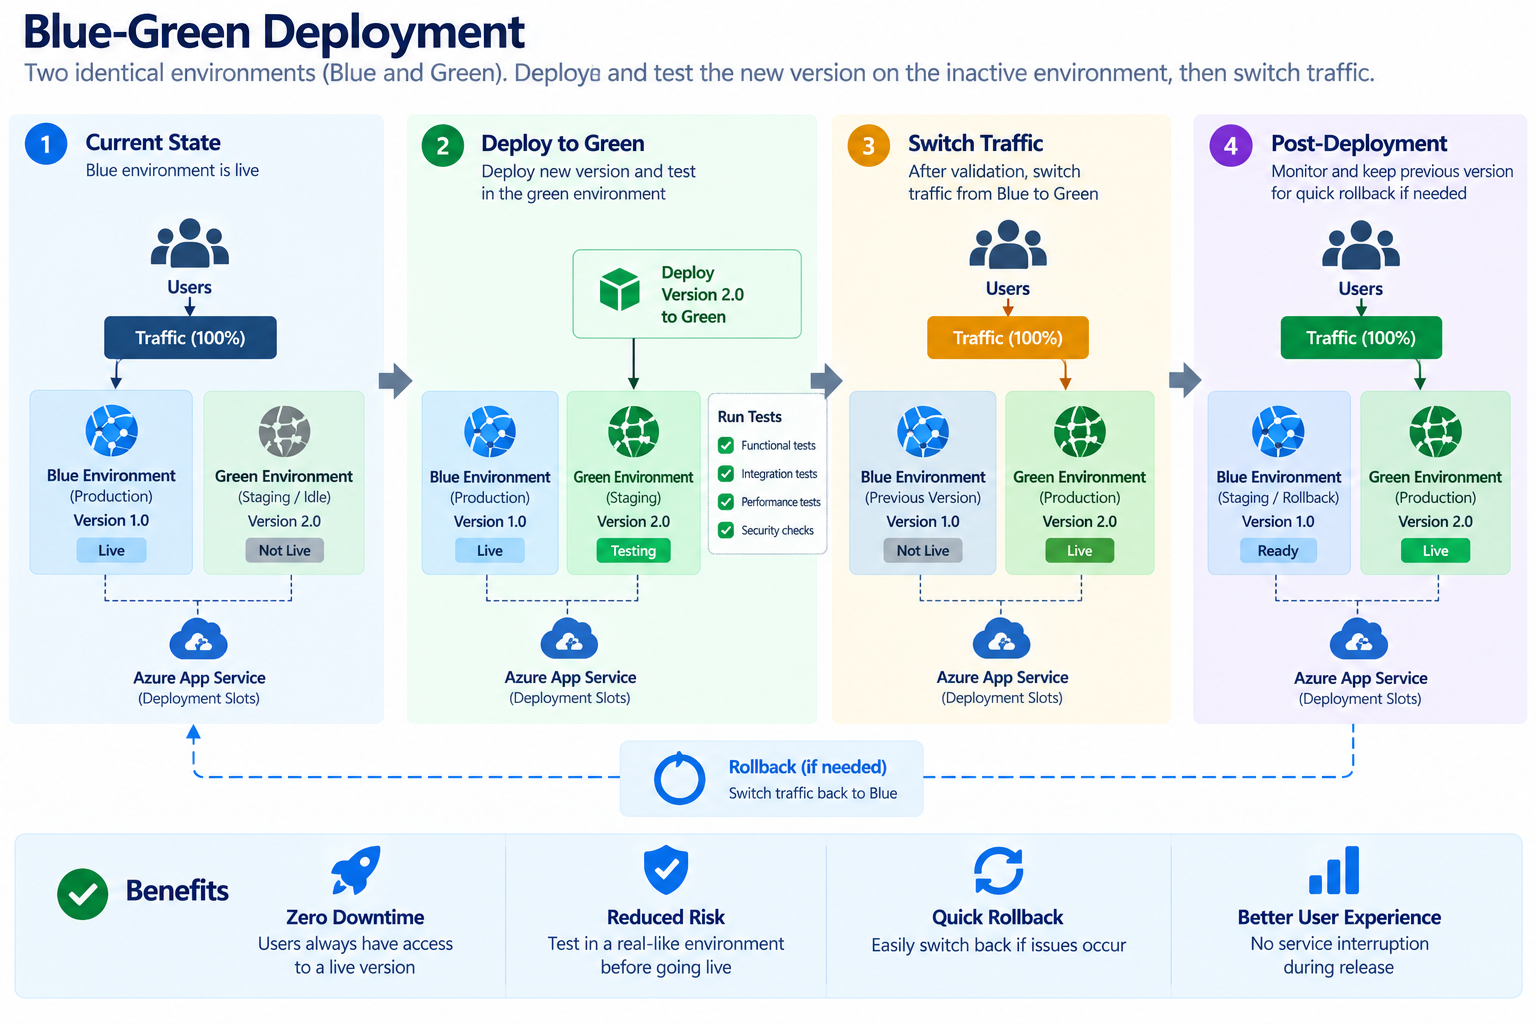Select Blue Environment globe icon in Current State
This screenshot has width=1536, height=1024.
coord(111,431)
